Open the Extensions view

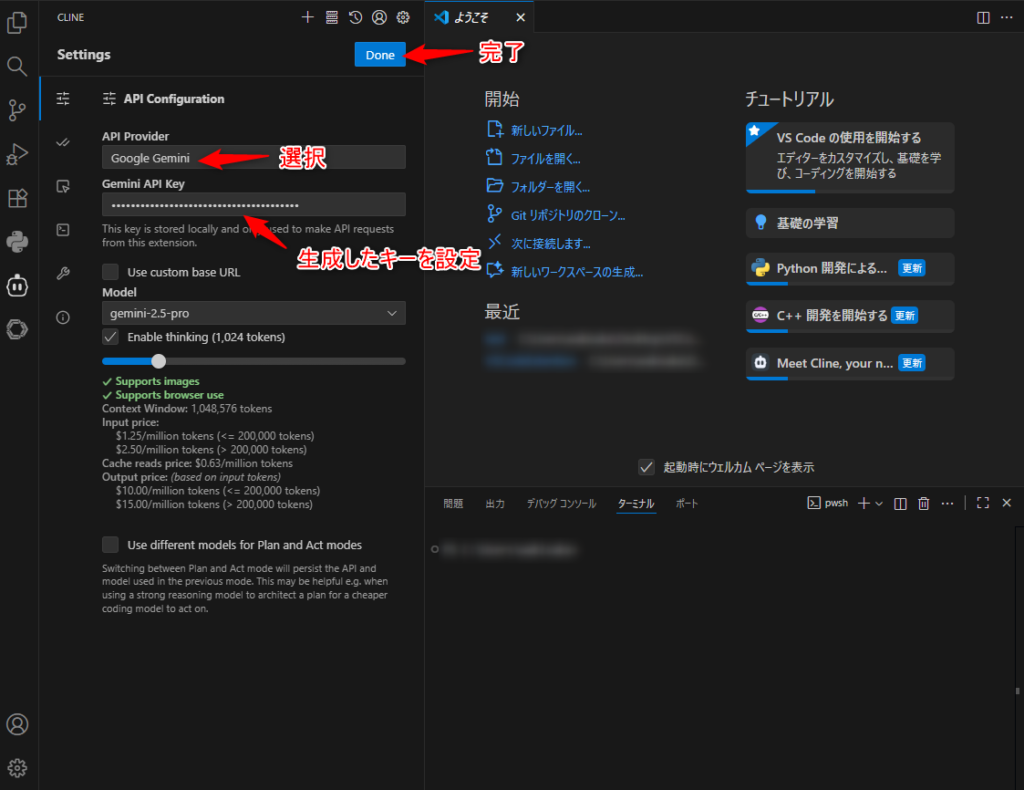click(x=17, y=198)
